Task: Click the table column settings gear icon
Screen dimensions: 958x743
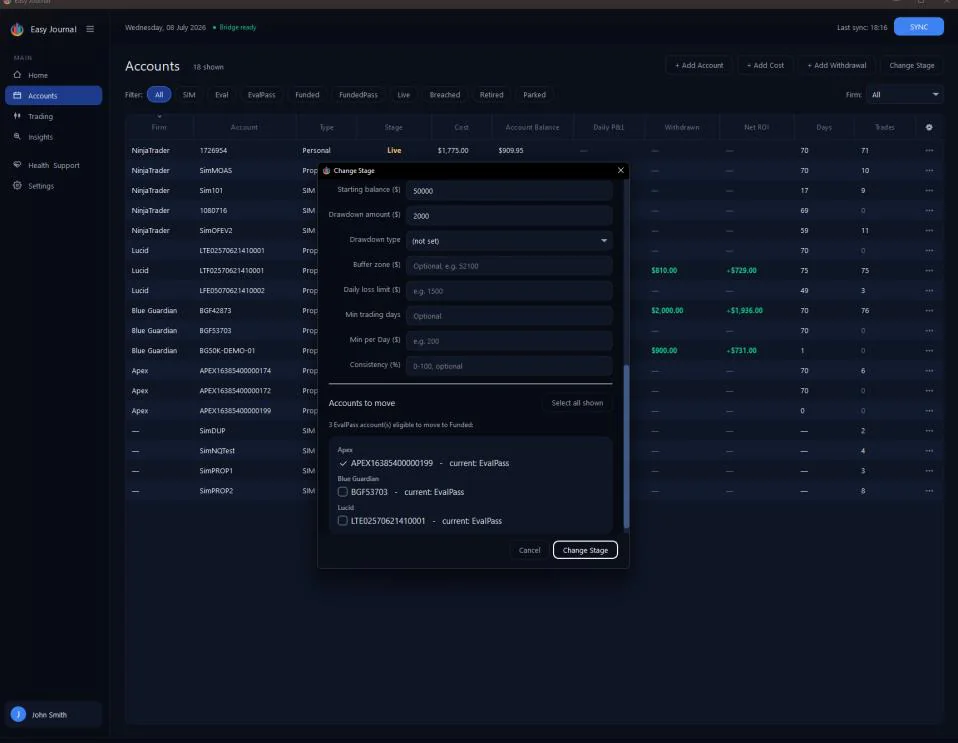Action: pos(929,127)
